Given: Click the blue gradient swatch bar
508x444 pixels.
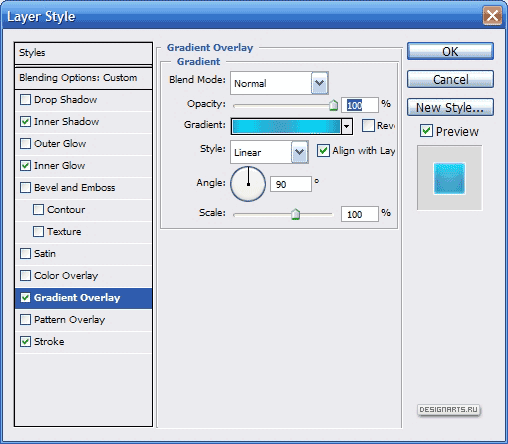Looking at the screenshot, I should (x=286, y=126).
